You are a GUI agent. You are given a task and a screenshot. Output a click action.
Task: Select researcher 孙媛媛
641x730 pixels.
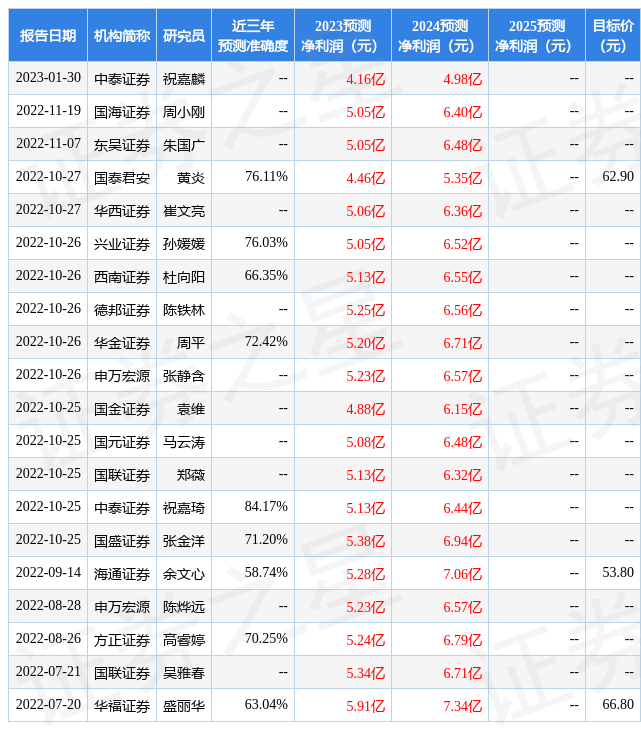184,244
